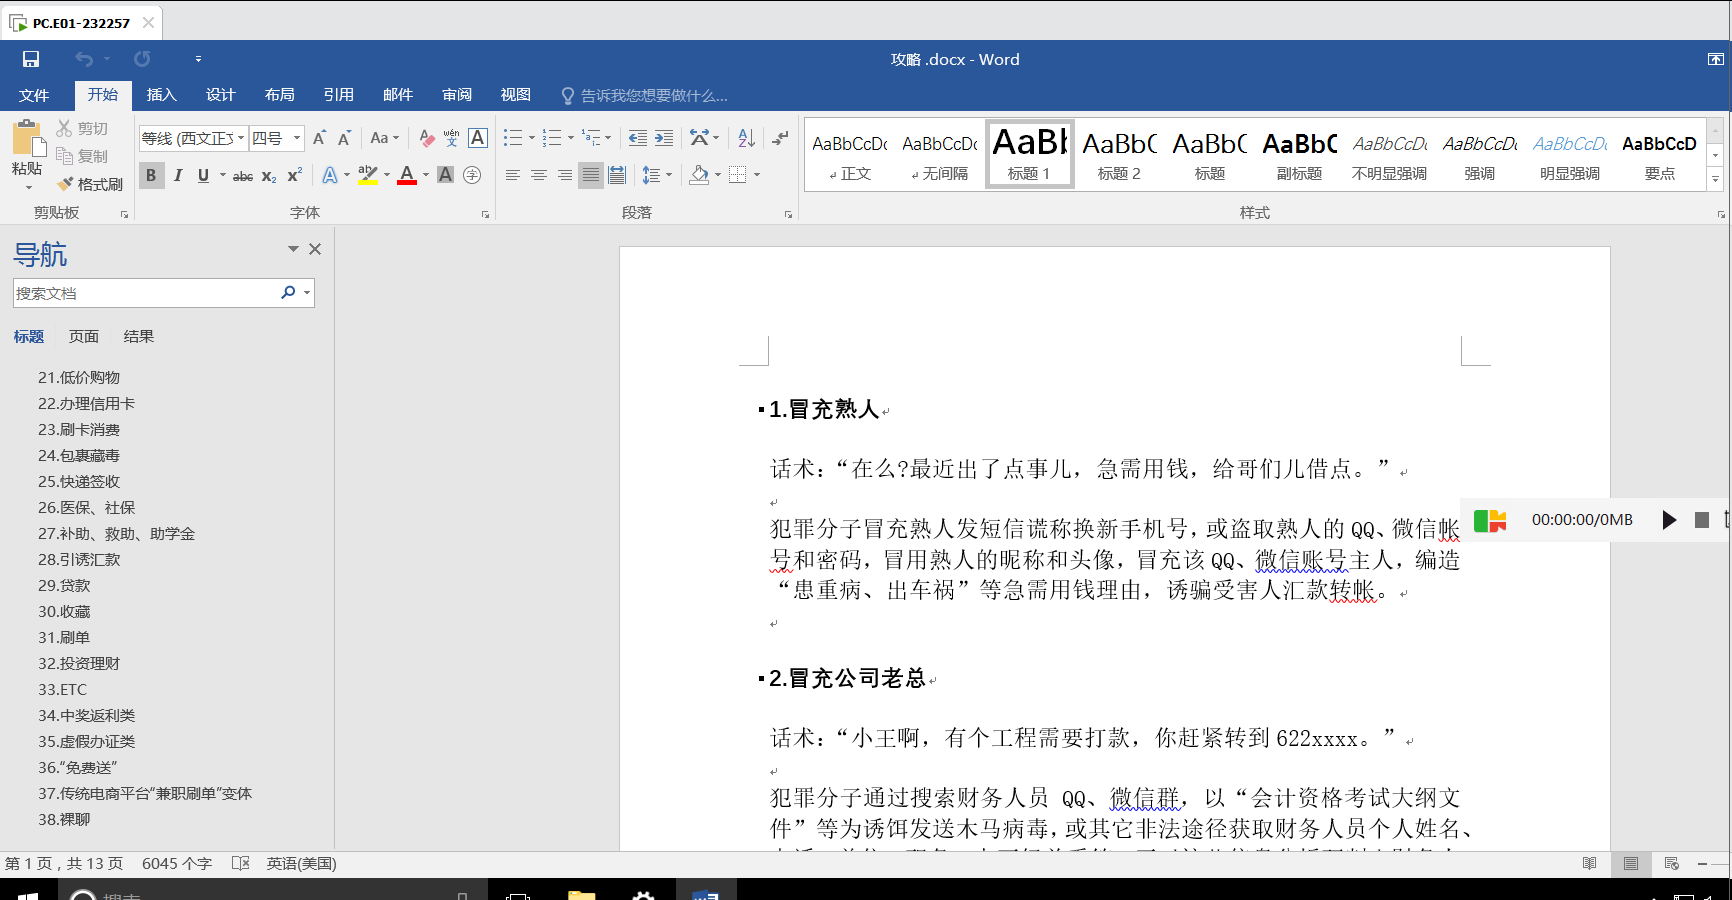
Task: Clear All Formatting with the eraser icon
Action: coord(425,138)
